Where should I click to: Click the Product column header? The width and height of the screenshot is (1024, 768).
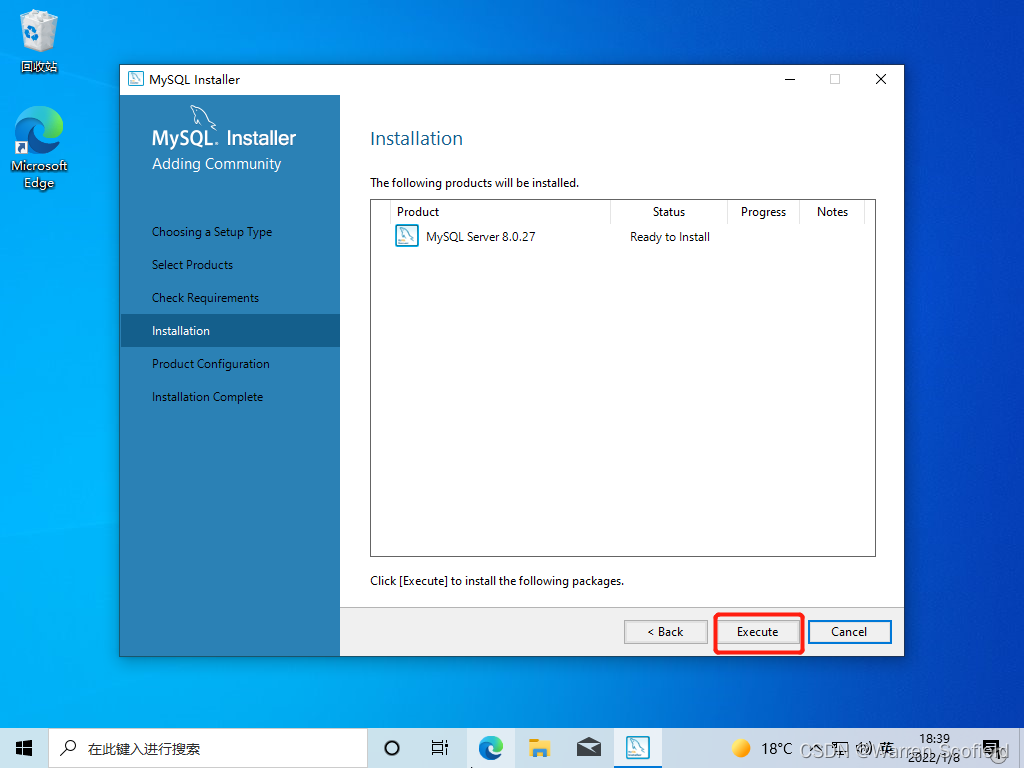click(418, 212)
